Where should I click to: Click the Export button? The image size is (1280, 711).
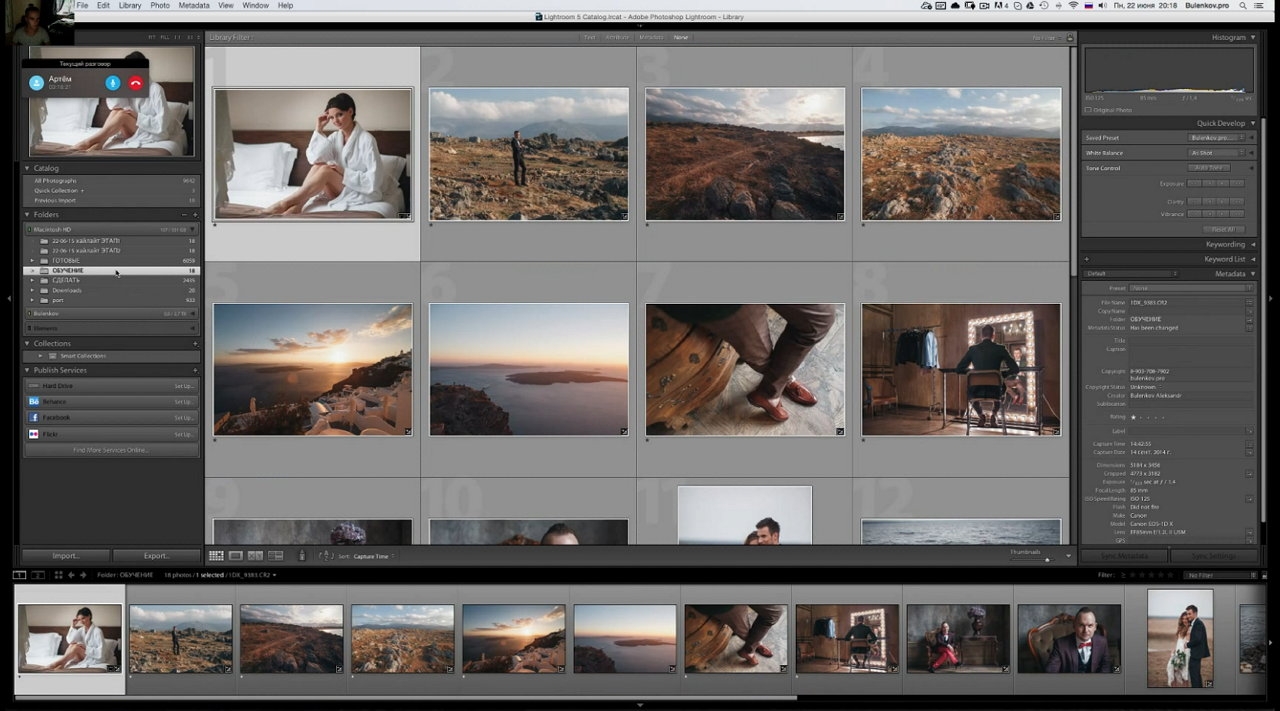point(156,556)
